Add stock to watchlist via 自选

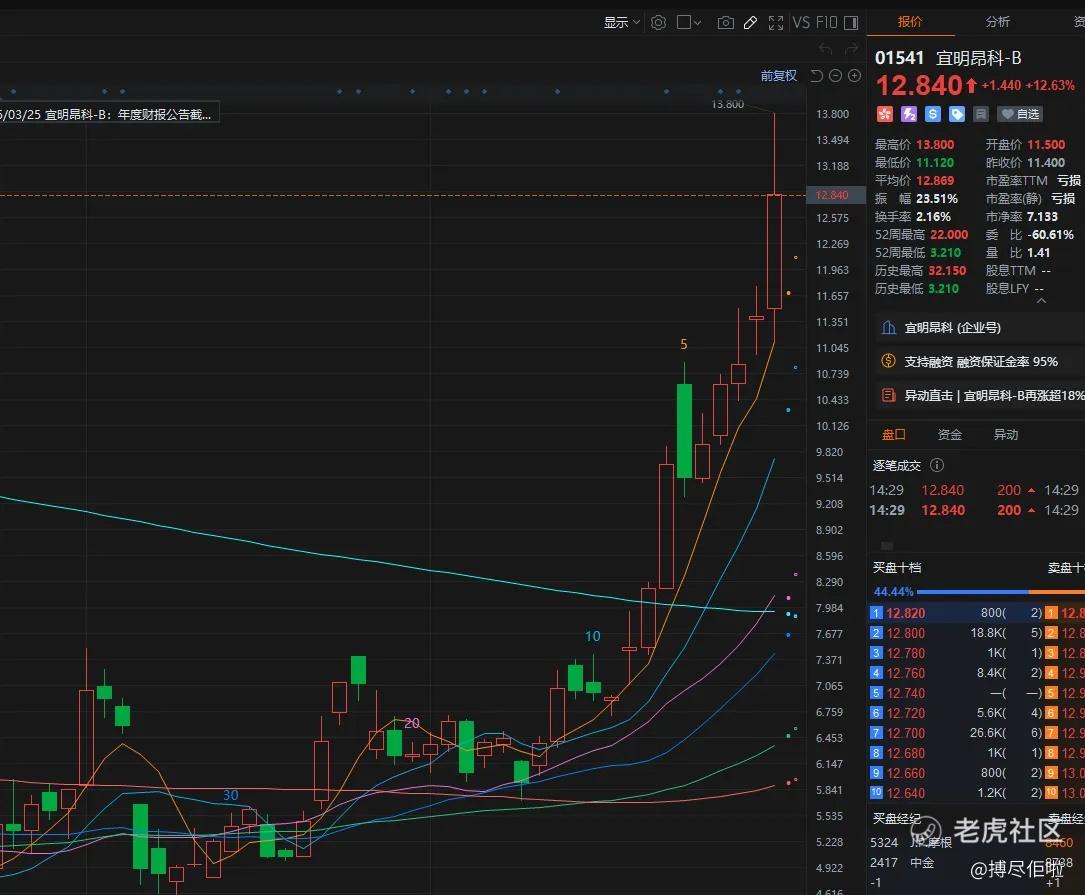coord(1020,114)
